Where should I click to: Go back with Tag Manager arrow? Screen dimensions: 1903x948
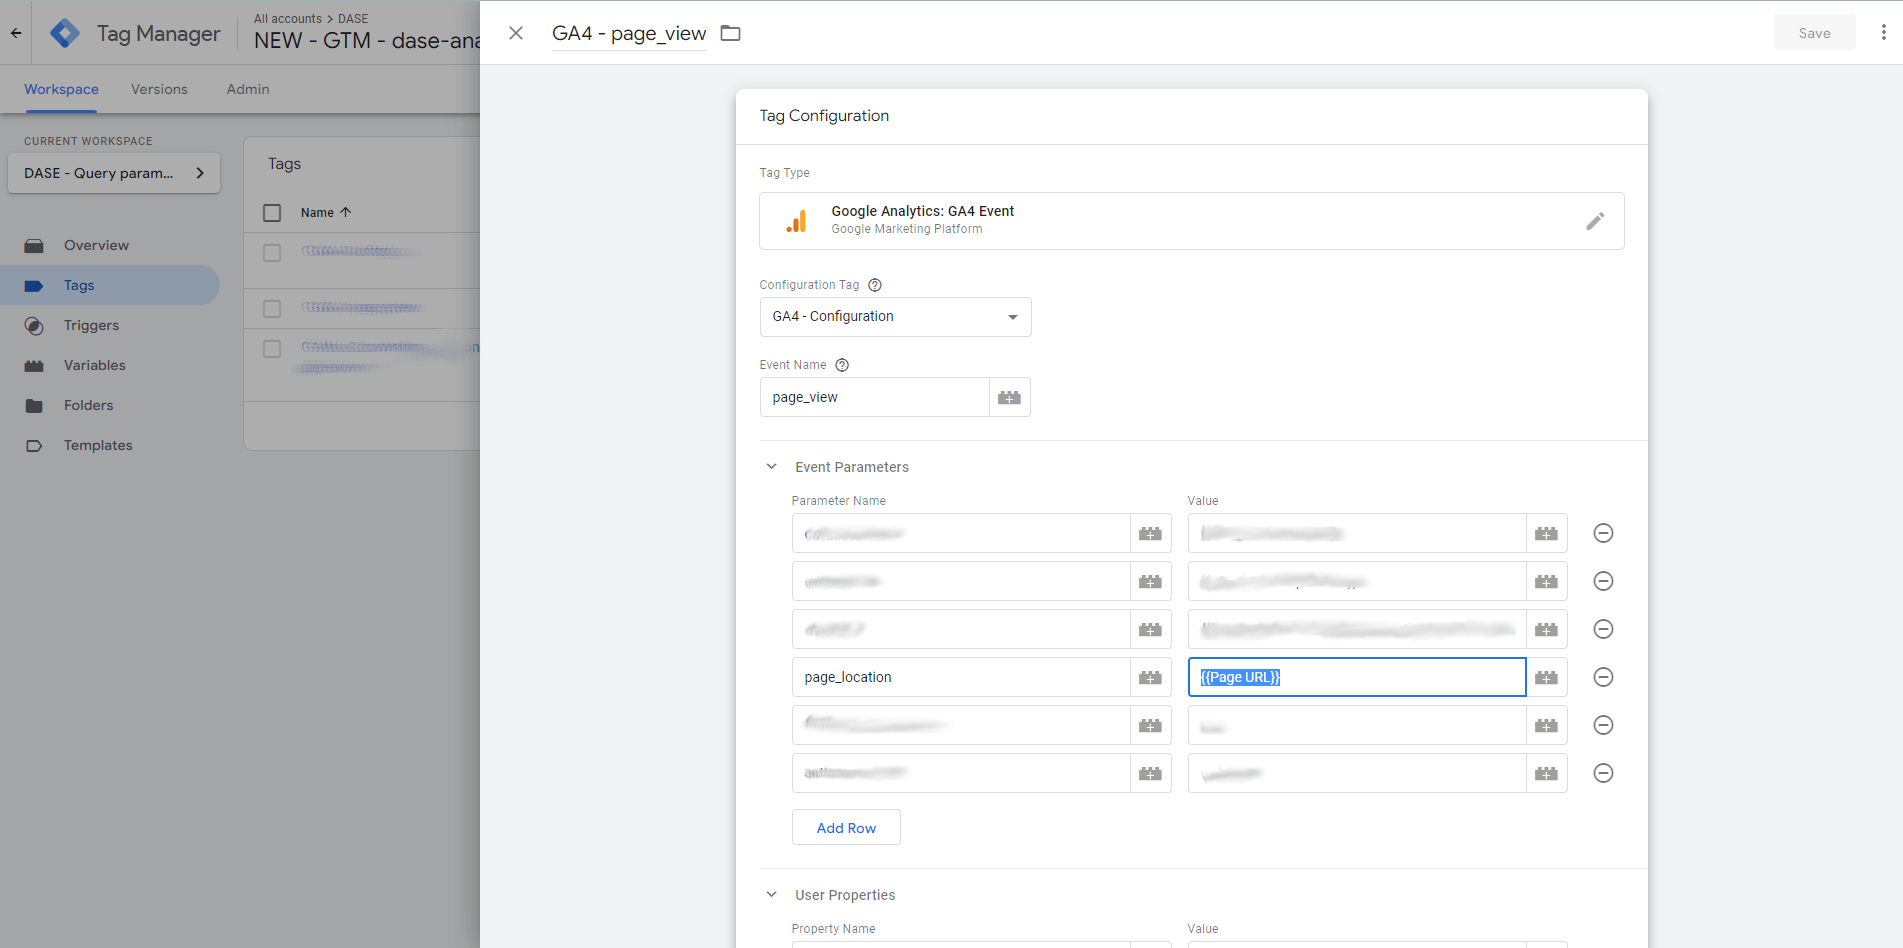(16, 33)
